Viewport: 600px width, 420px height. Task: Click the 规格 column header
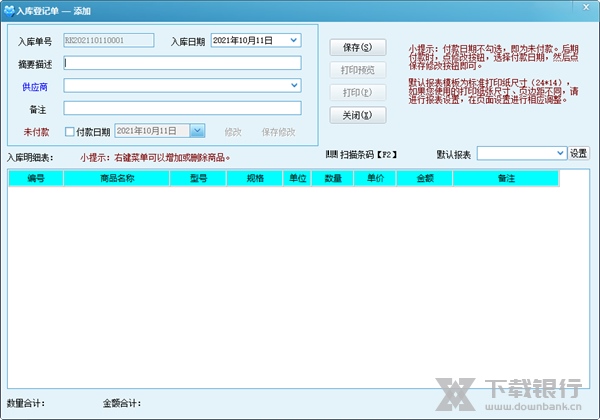tap(255, 178)
